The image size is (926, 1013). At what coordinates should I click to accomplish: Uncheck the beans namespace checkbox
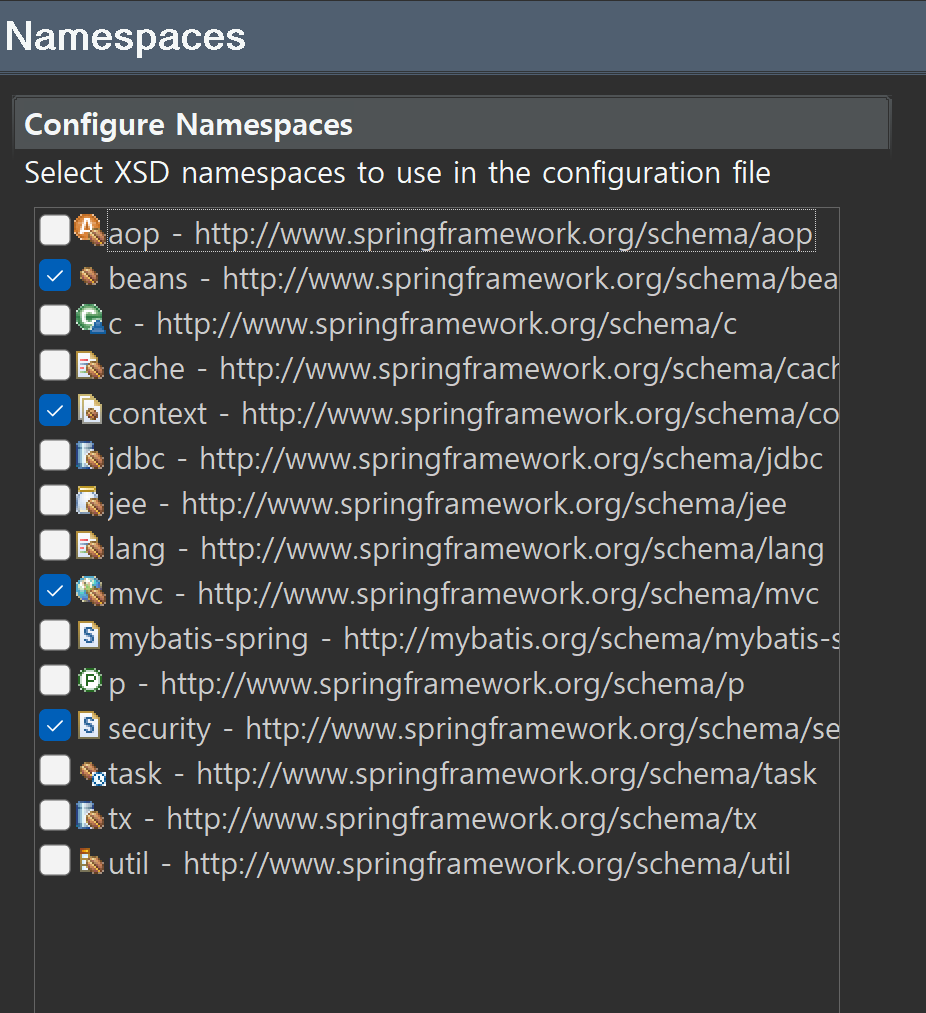tap(55, 275)
